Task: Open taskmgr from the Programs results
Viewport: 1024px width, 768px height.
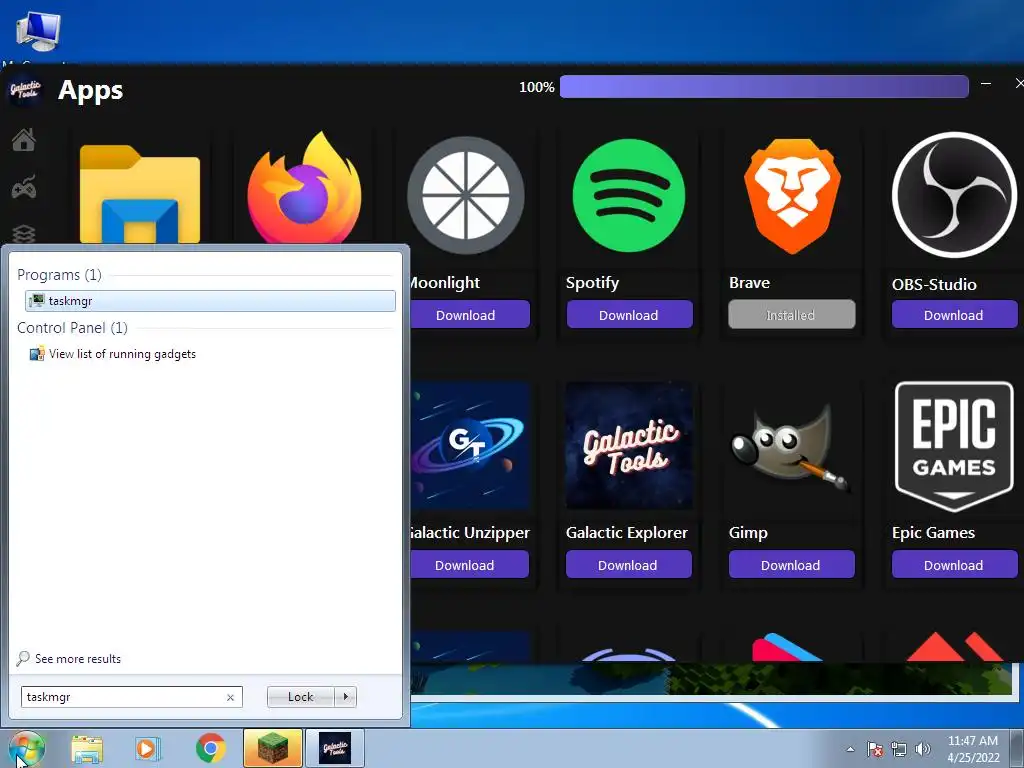Action: pos(210,300)
